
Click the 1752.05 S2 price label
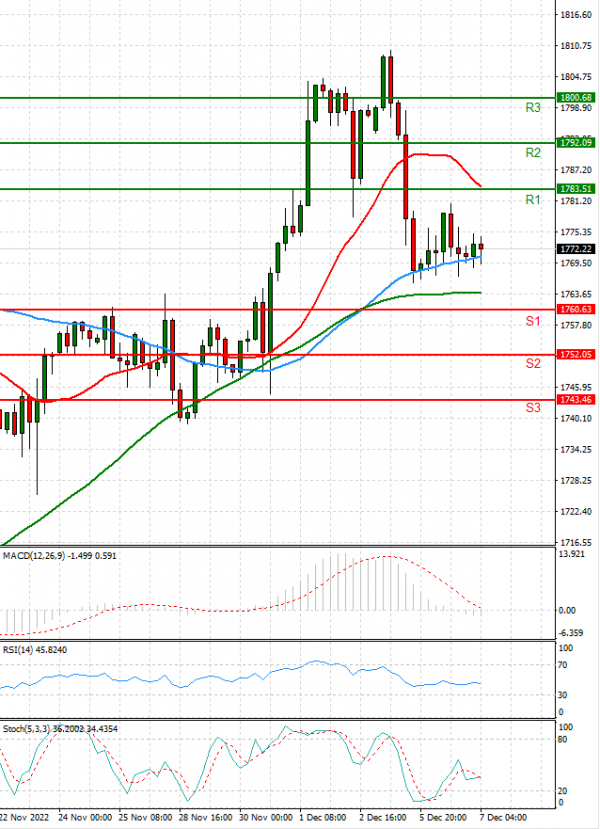pos(576,355)
